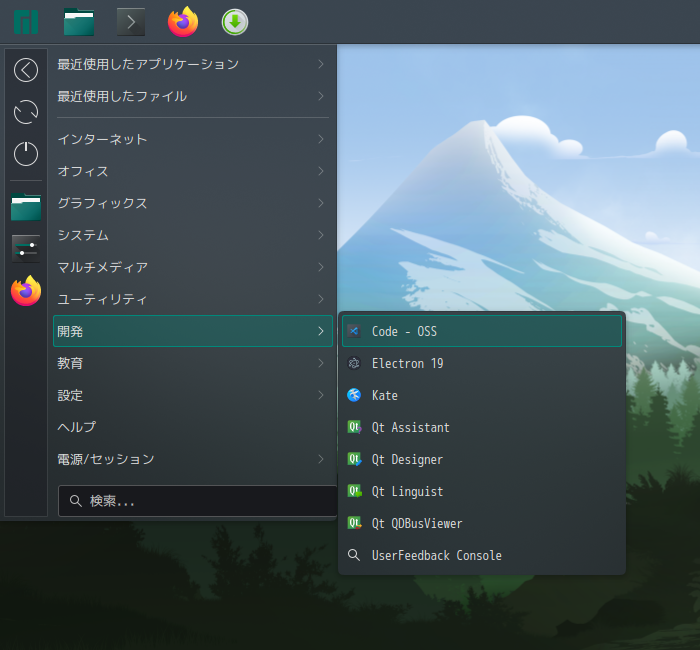Expand the システム category arrow
The image size is (700, 650).
point(321,235)
